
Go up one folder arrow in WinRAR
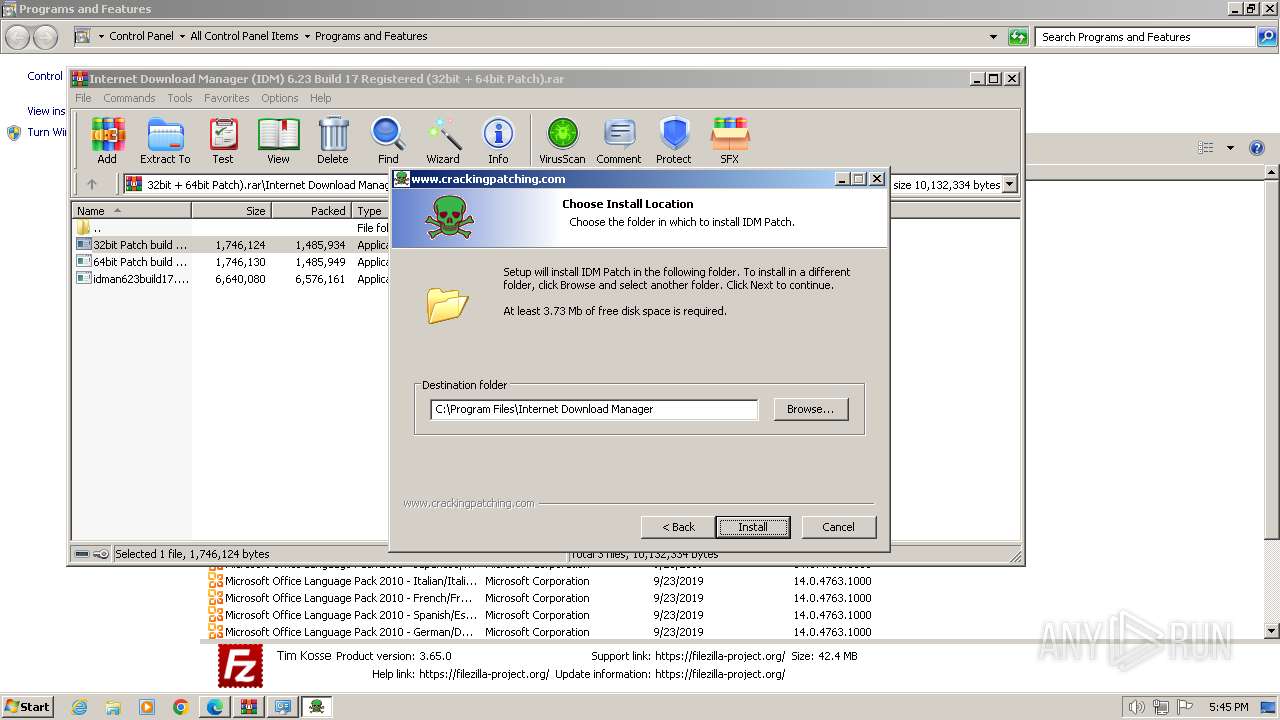pos(92,184)
